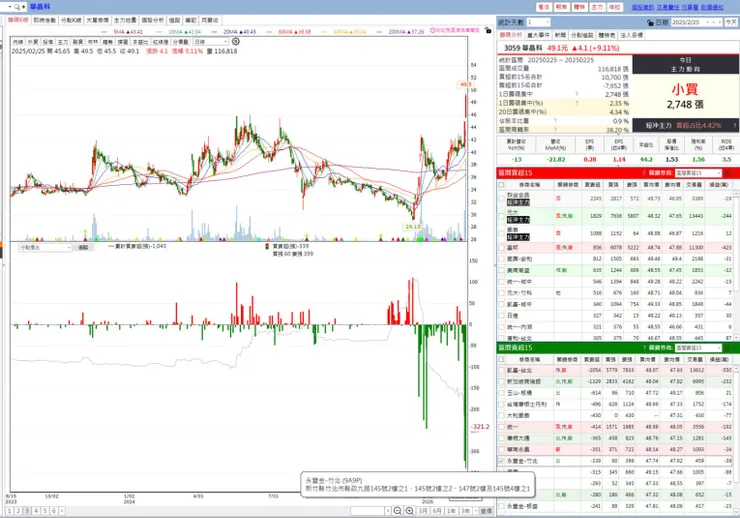Toggle the 外資 chart overlay button
Viewport: 740px width, 518px height.
pos(33,42)
